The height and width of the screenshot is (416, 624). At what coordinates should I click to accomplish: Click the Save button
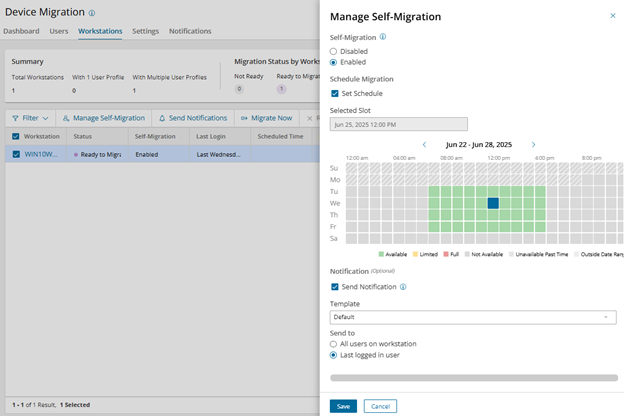coord(343,406)
